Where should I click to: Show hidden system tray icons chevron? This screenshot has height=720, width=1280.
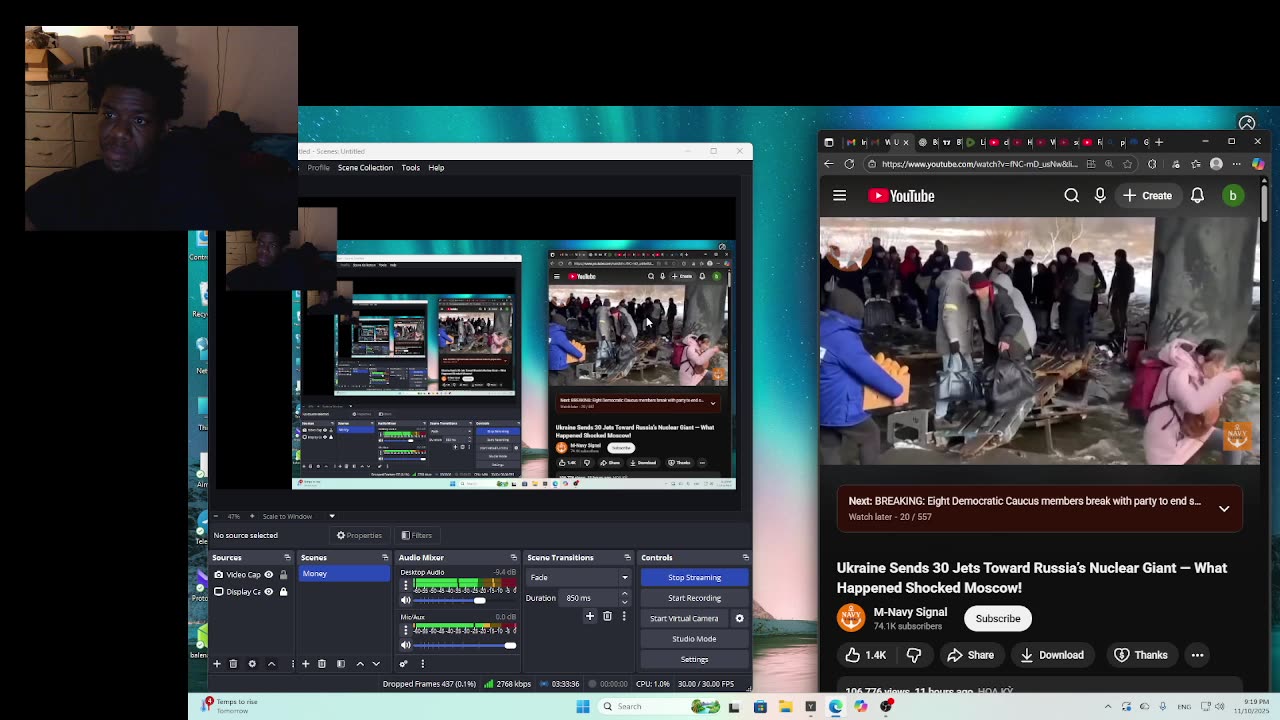coord(1107,706)
